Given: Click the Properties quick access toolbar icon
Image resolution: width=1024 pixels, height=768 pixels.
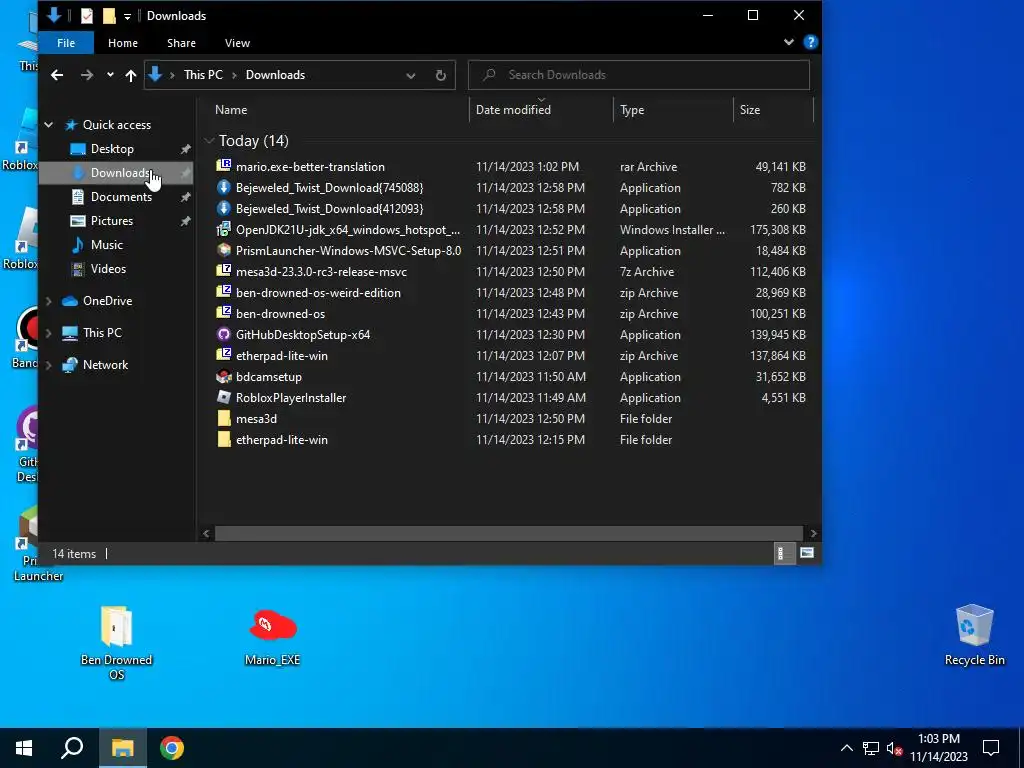Looking at the screenshot, I should click(87, 16).
